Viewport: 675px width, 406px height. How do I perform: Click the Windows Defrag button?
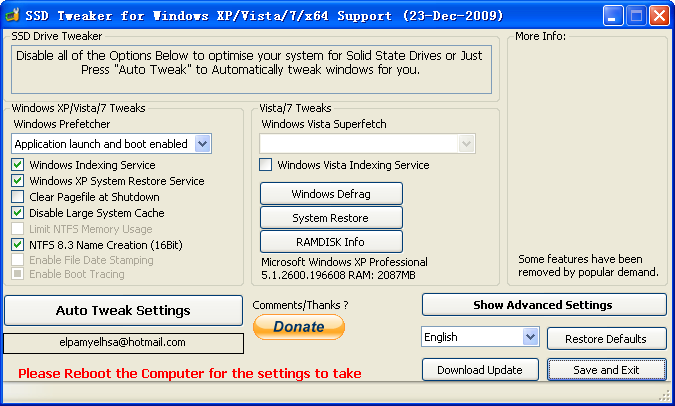(331, 193)
